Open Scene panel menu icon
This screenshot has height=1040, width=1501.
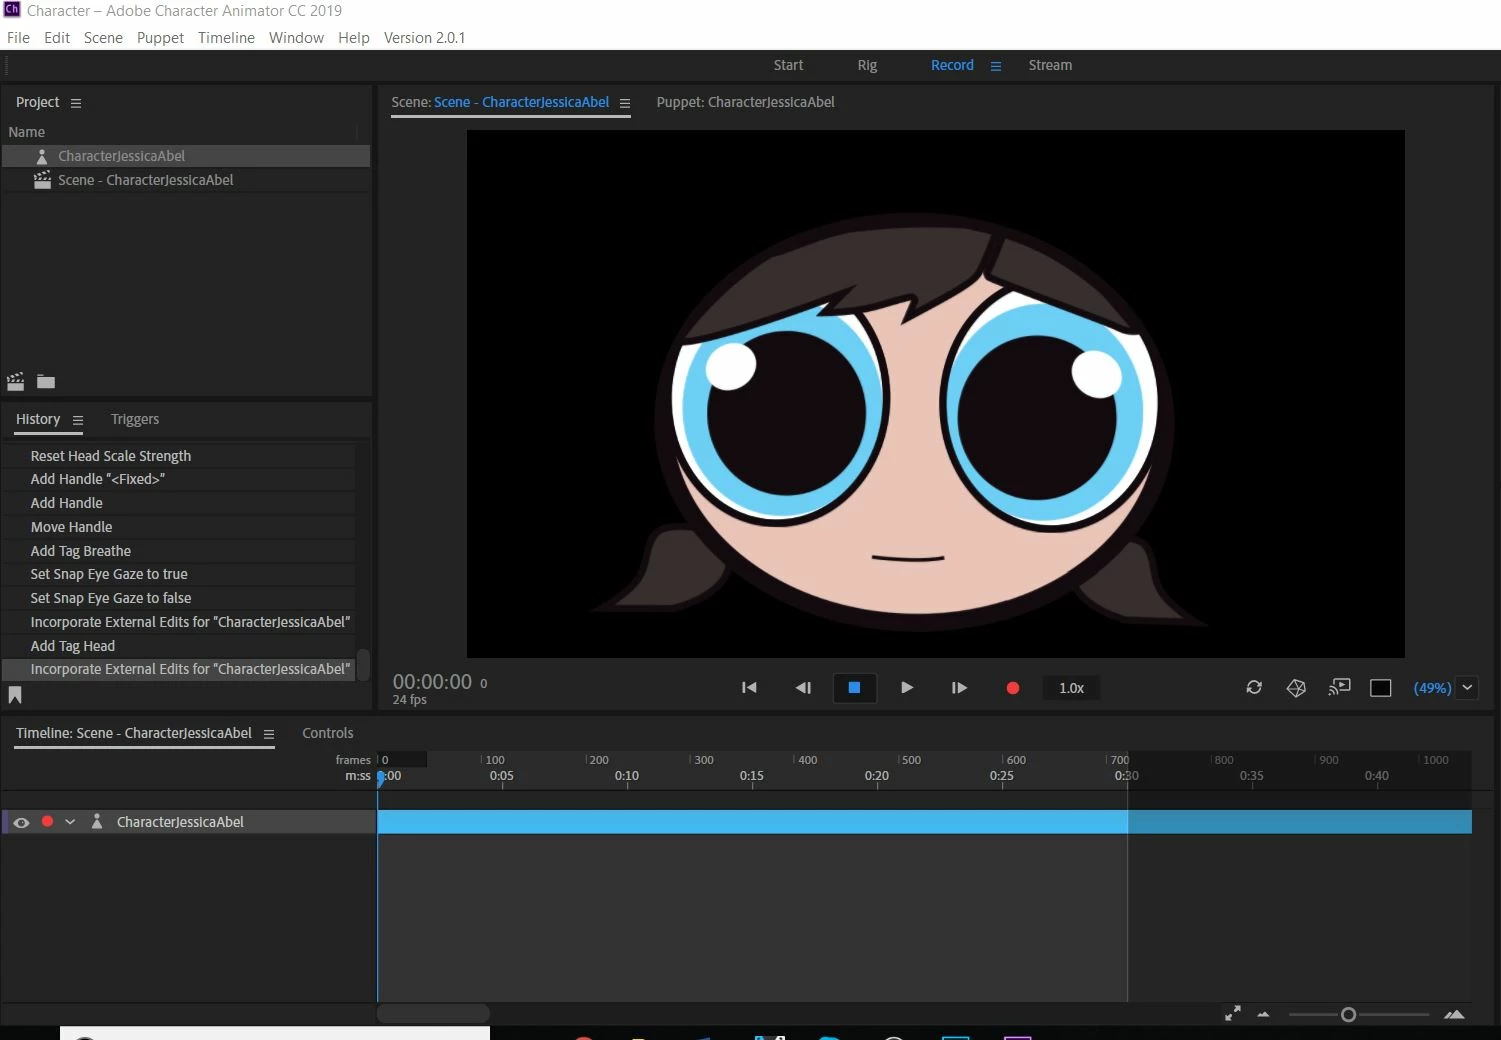tap(625, 103)
